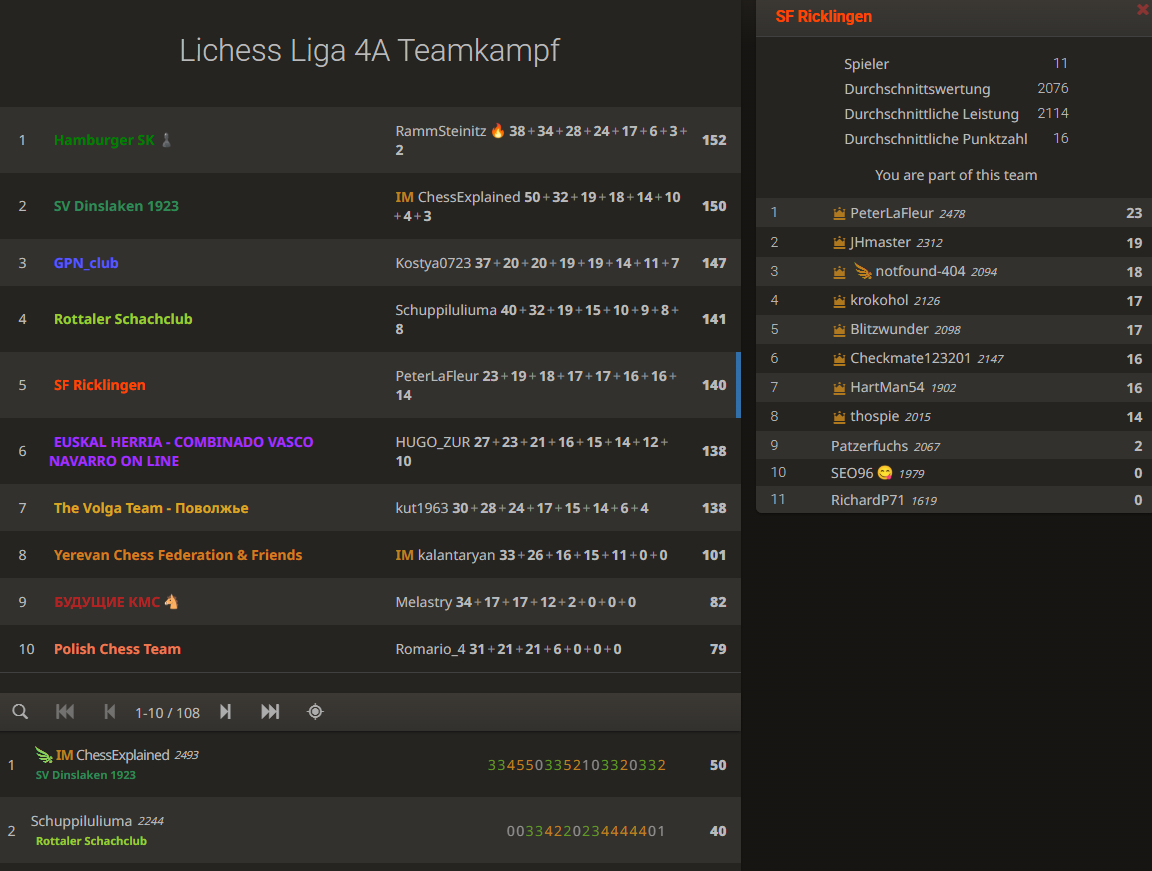This screenshot has width=1152, height=871.
Task: Jump to last page using skip-forward icon
Action: [268, 711]
